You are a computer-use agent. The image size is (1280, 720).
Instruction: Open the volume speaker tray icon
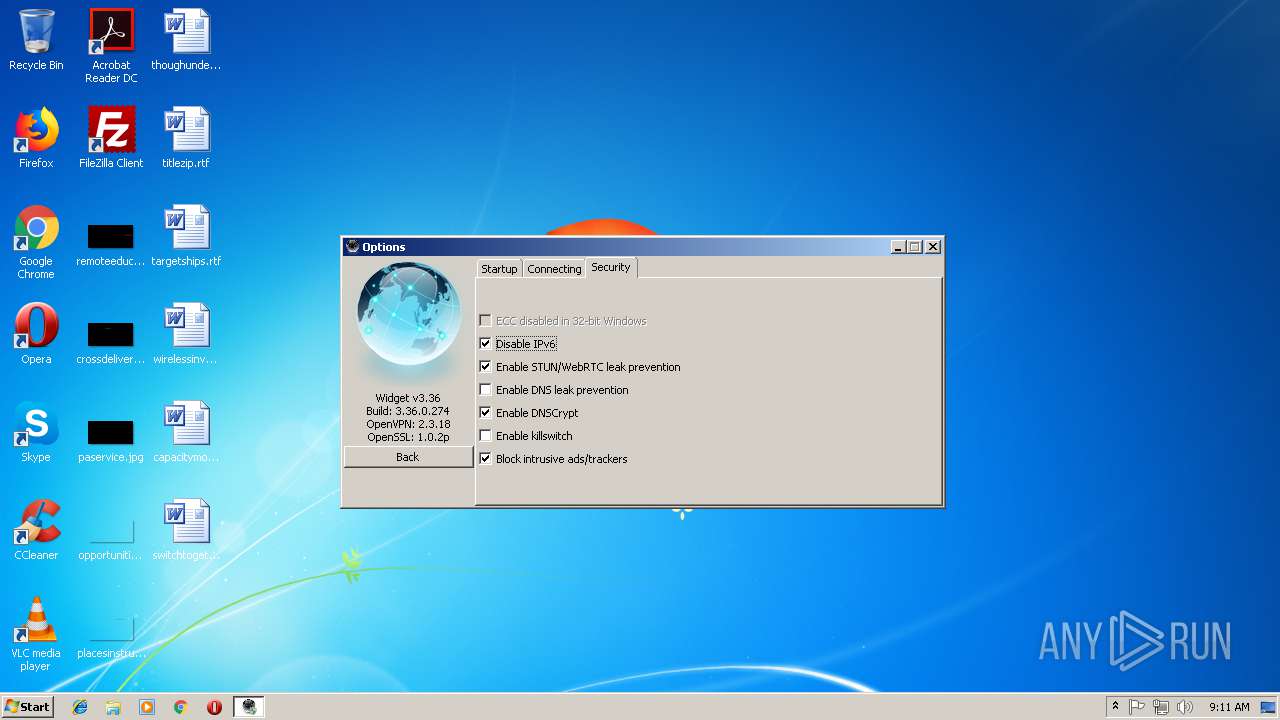pos(1185,707)
